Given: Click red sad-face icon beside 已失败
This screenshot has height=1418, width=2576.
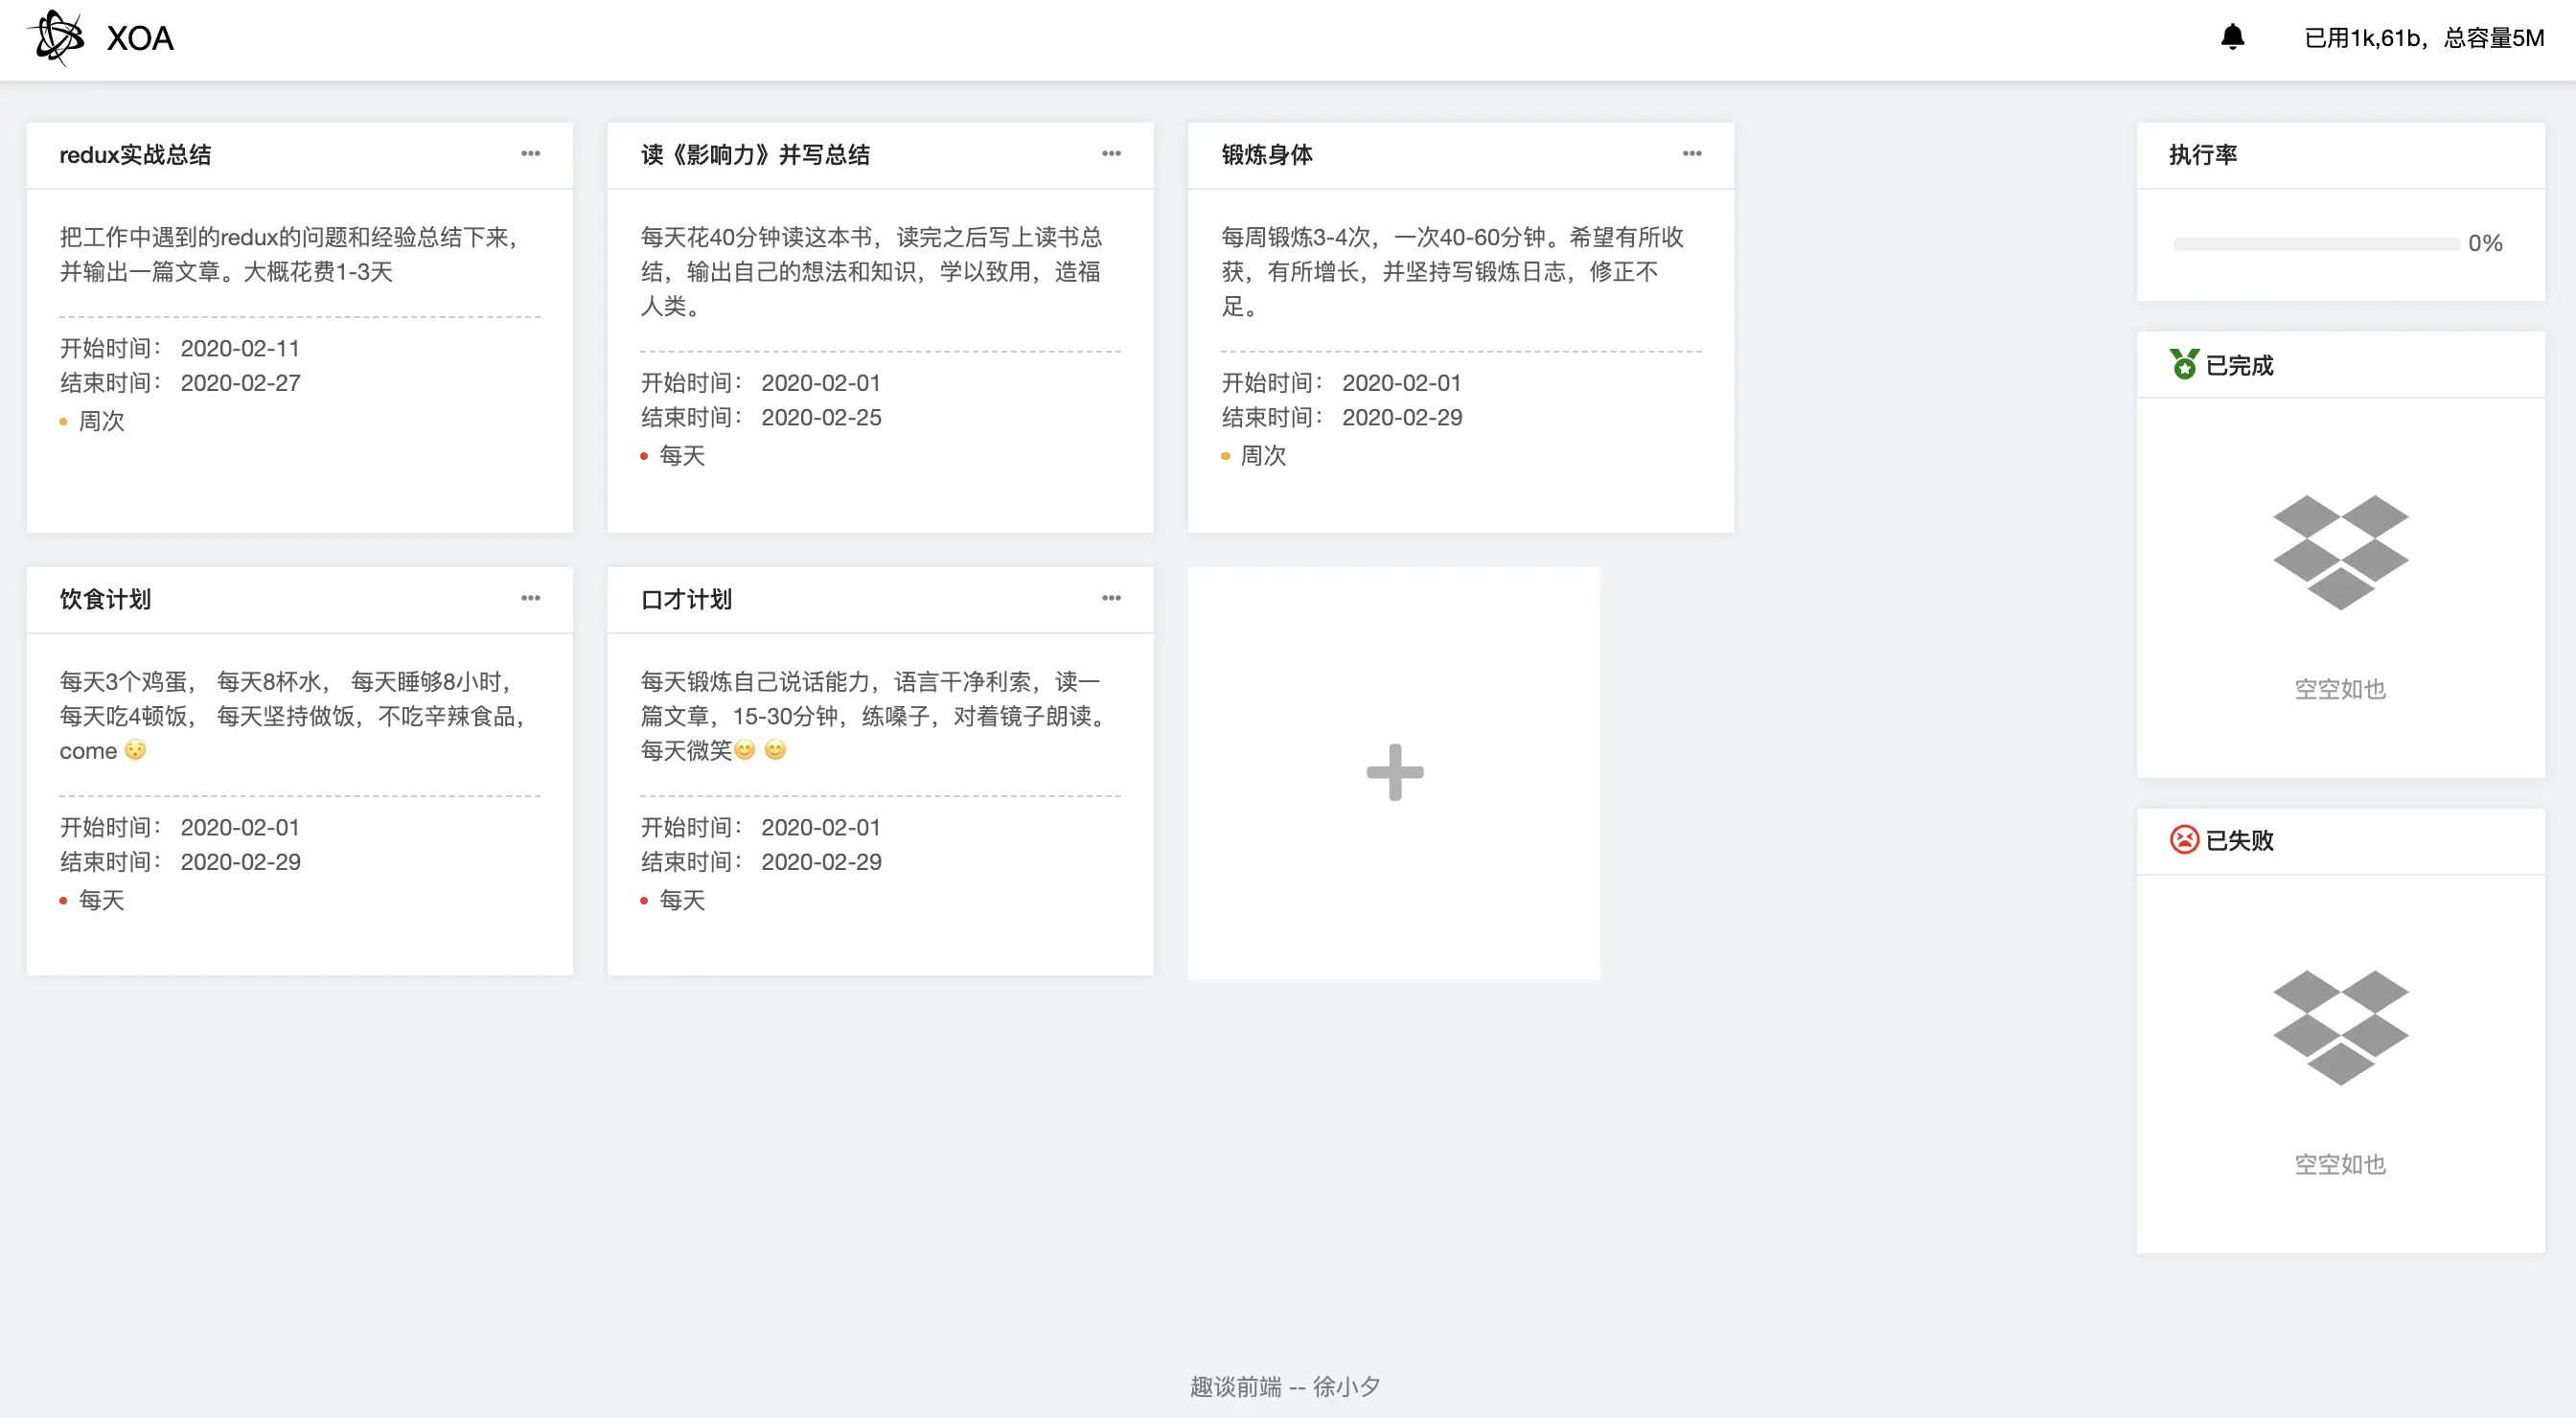Looking at the screenshot, I should coord(2184,840).
